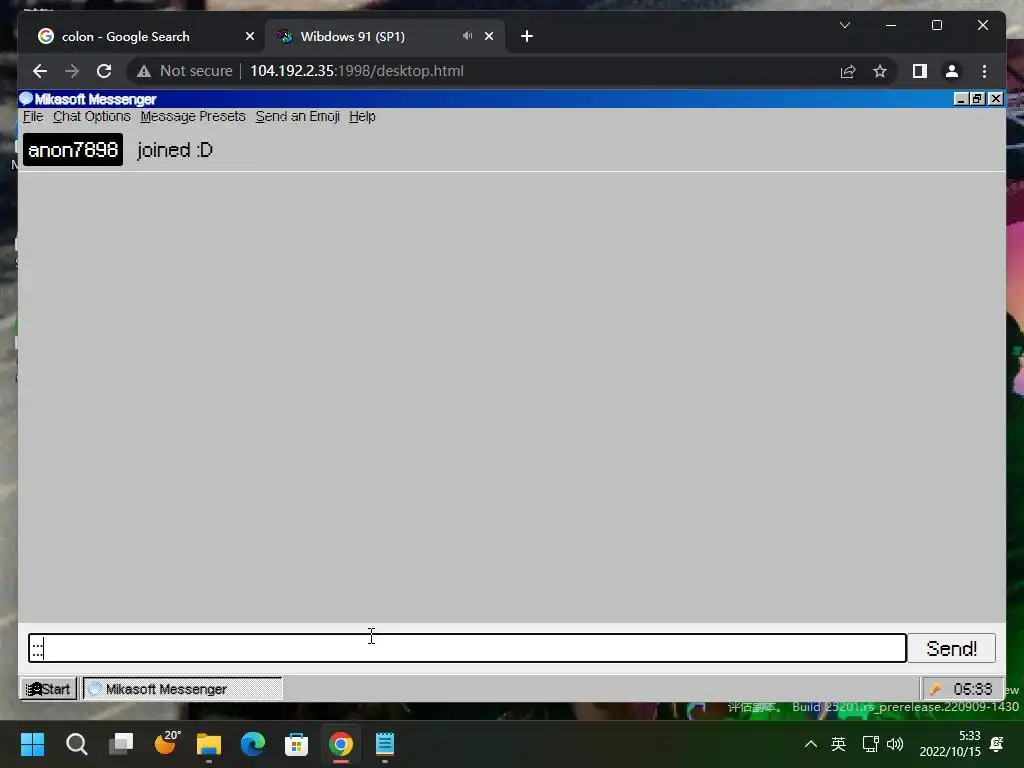Screen dimensions: 1024x768
Task: Reload the current page
Action: [x=104, y=71]
